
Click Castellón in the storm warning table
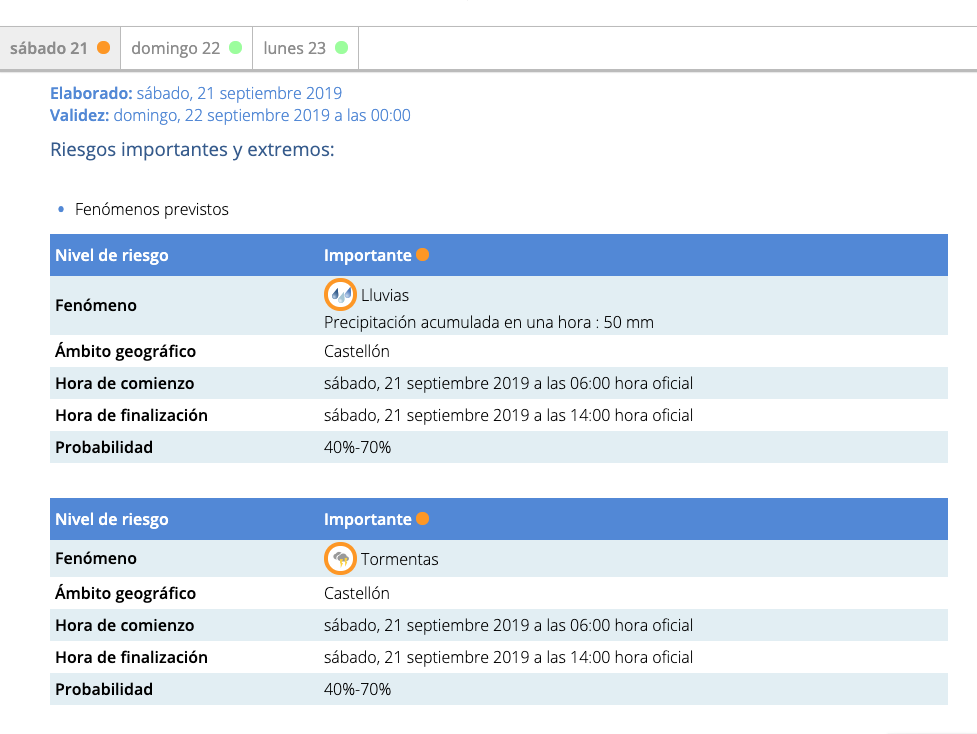pos(357,593)
